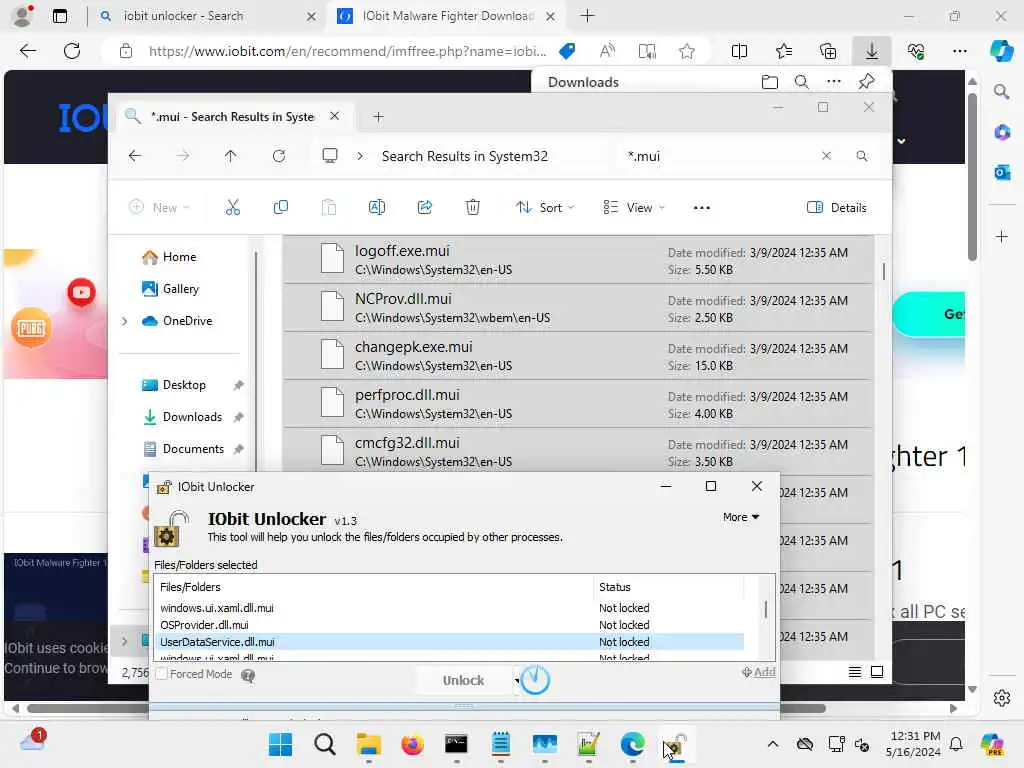The width and height of the screenshot is (1024, 768).
Task: Open Edge Collections icon
Action: click(x=828, y=51)
